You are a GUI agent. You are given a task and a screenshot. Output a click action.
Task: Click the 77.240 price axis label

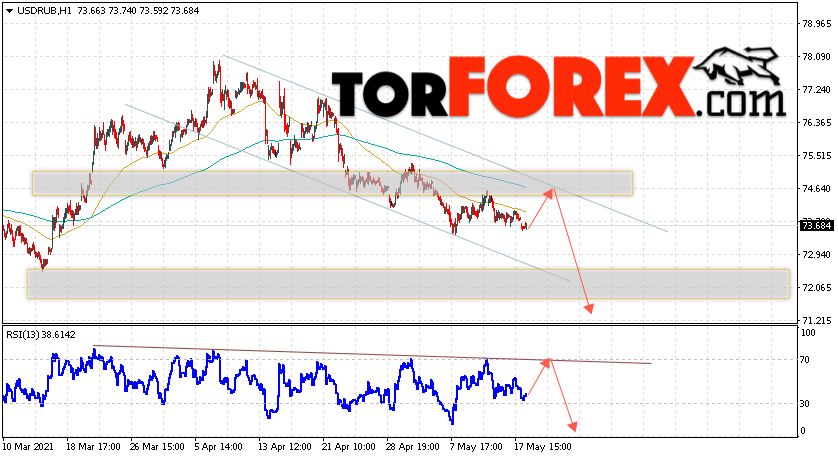click(x=817, y=90)
